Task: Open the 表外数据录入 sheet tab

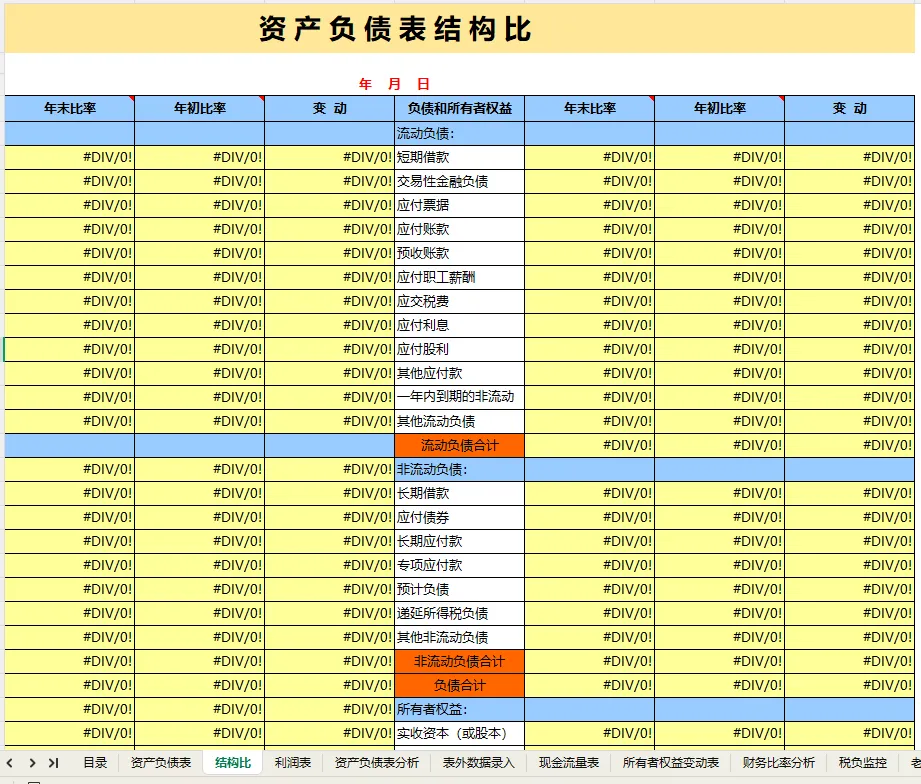Action: point(478,762)
